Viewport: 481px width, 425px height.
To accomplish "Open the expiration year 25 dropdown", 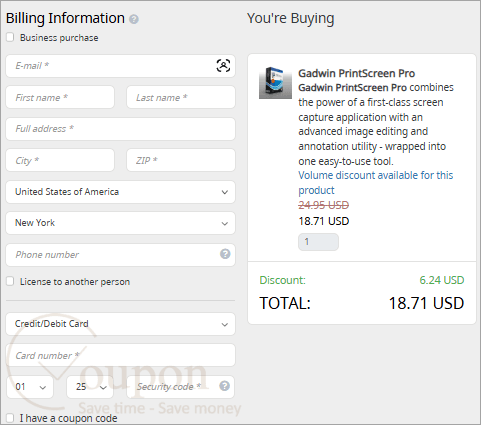I will pos(90,387).
